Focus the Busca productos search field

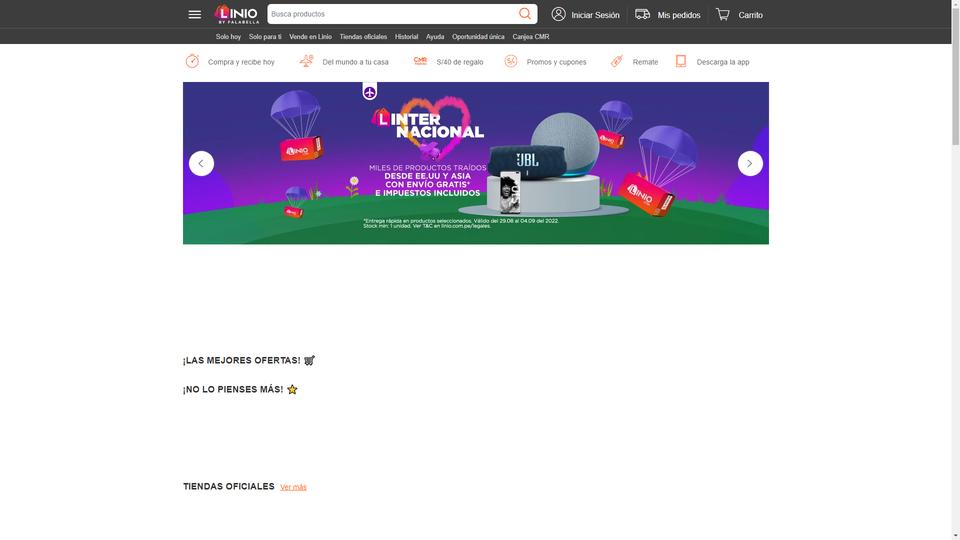tap(392, 14)
